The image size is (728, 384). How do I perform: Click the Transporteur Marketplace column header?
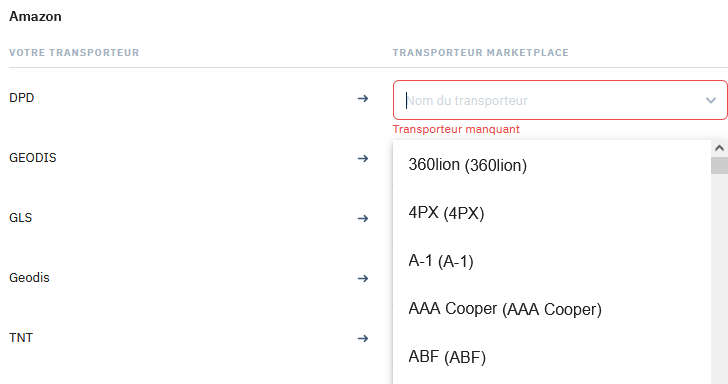click(x=481, y=52)
